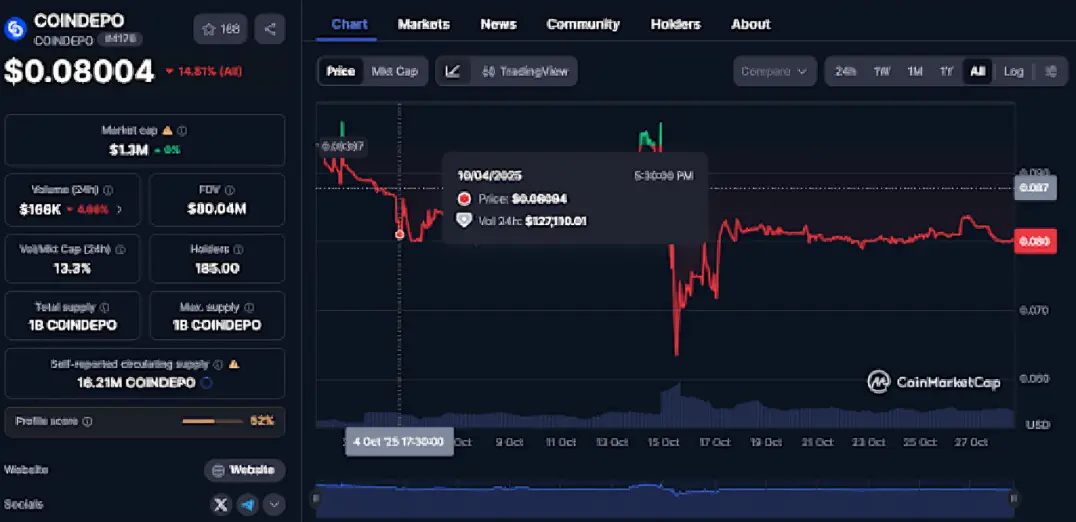Click circulating supply progress circle icon

coord(206,383)
